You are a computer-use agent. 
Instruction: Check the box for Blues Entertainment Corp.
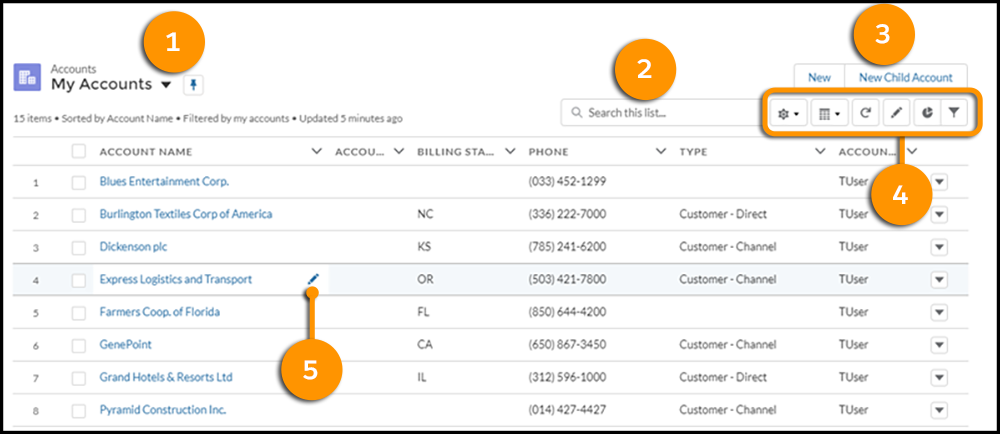click(x=79, y=183)
